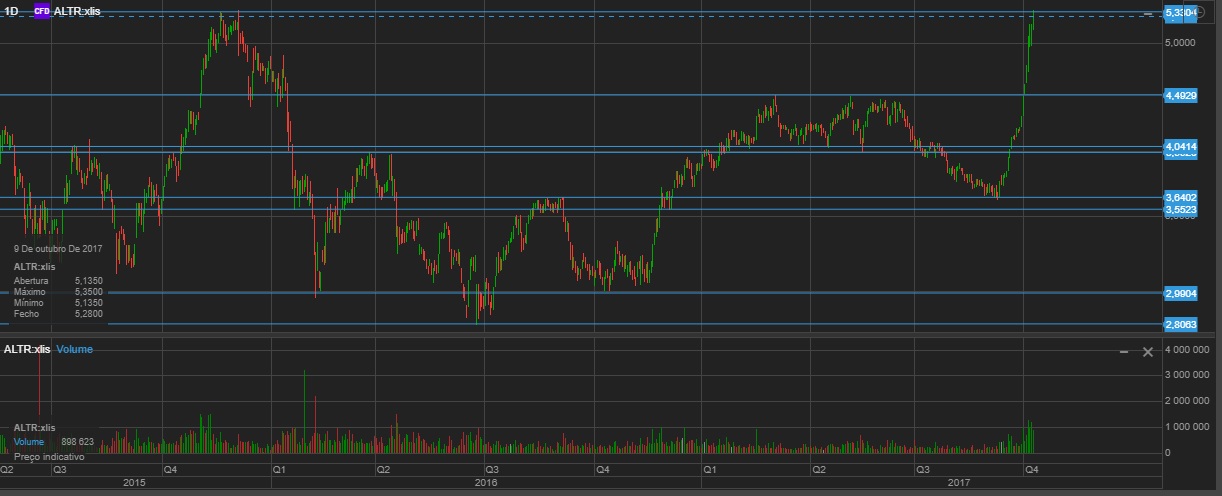Select the 4,0414 price level label
Viewport: 1222px width, 496px height.
pos(1181,146)
